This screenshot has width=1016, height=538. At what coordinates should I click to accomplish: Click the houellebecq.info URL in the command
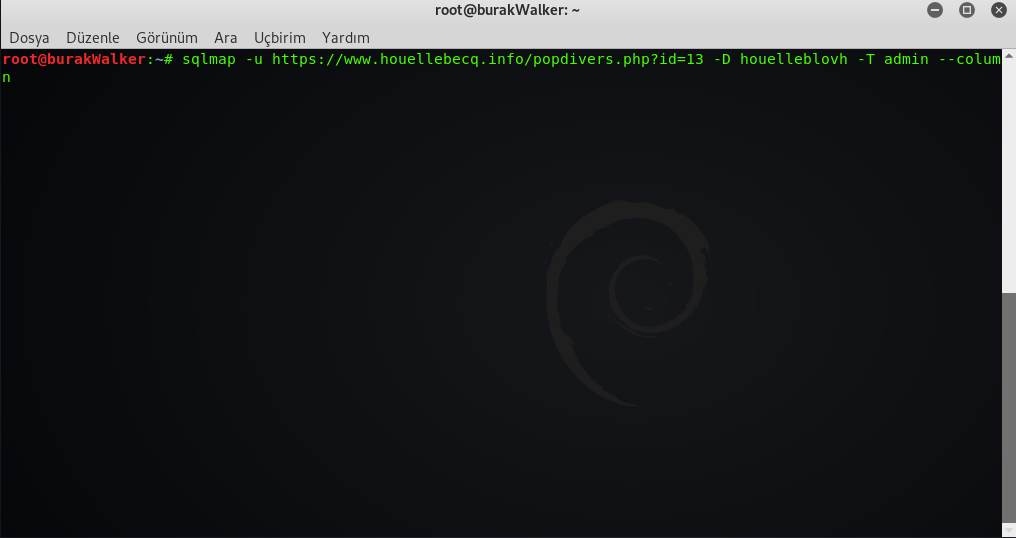487,60
